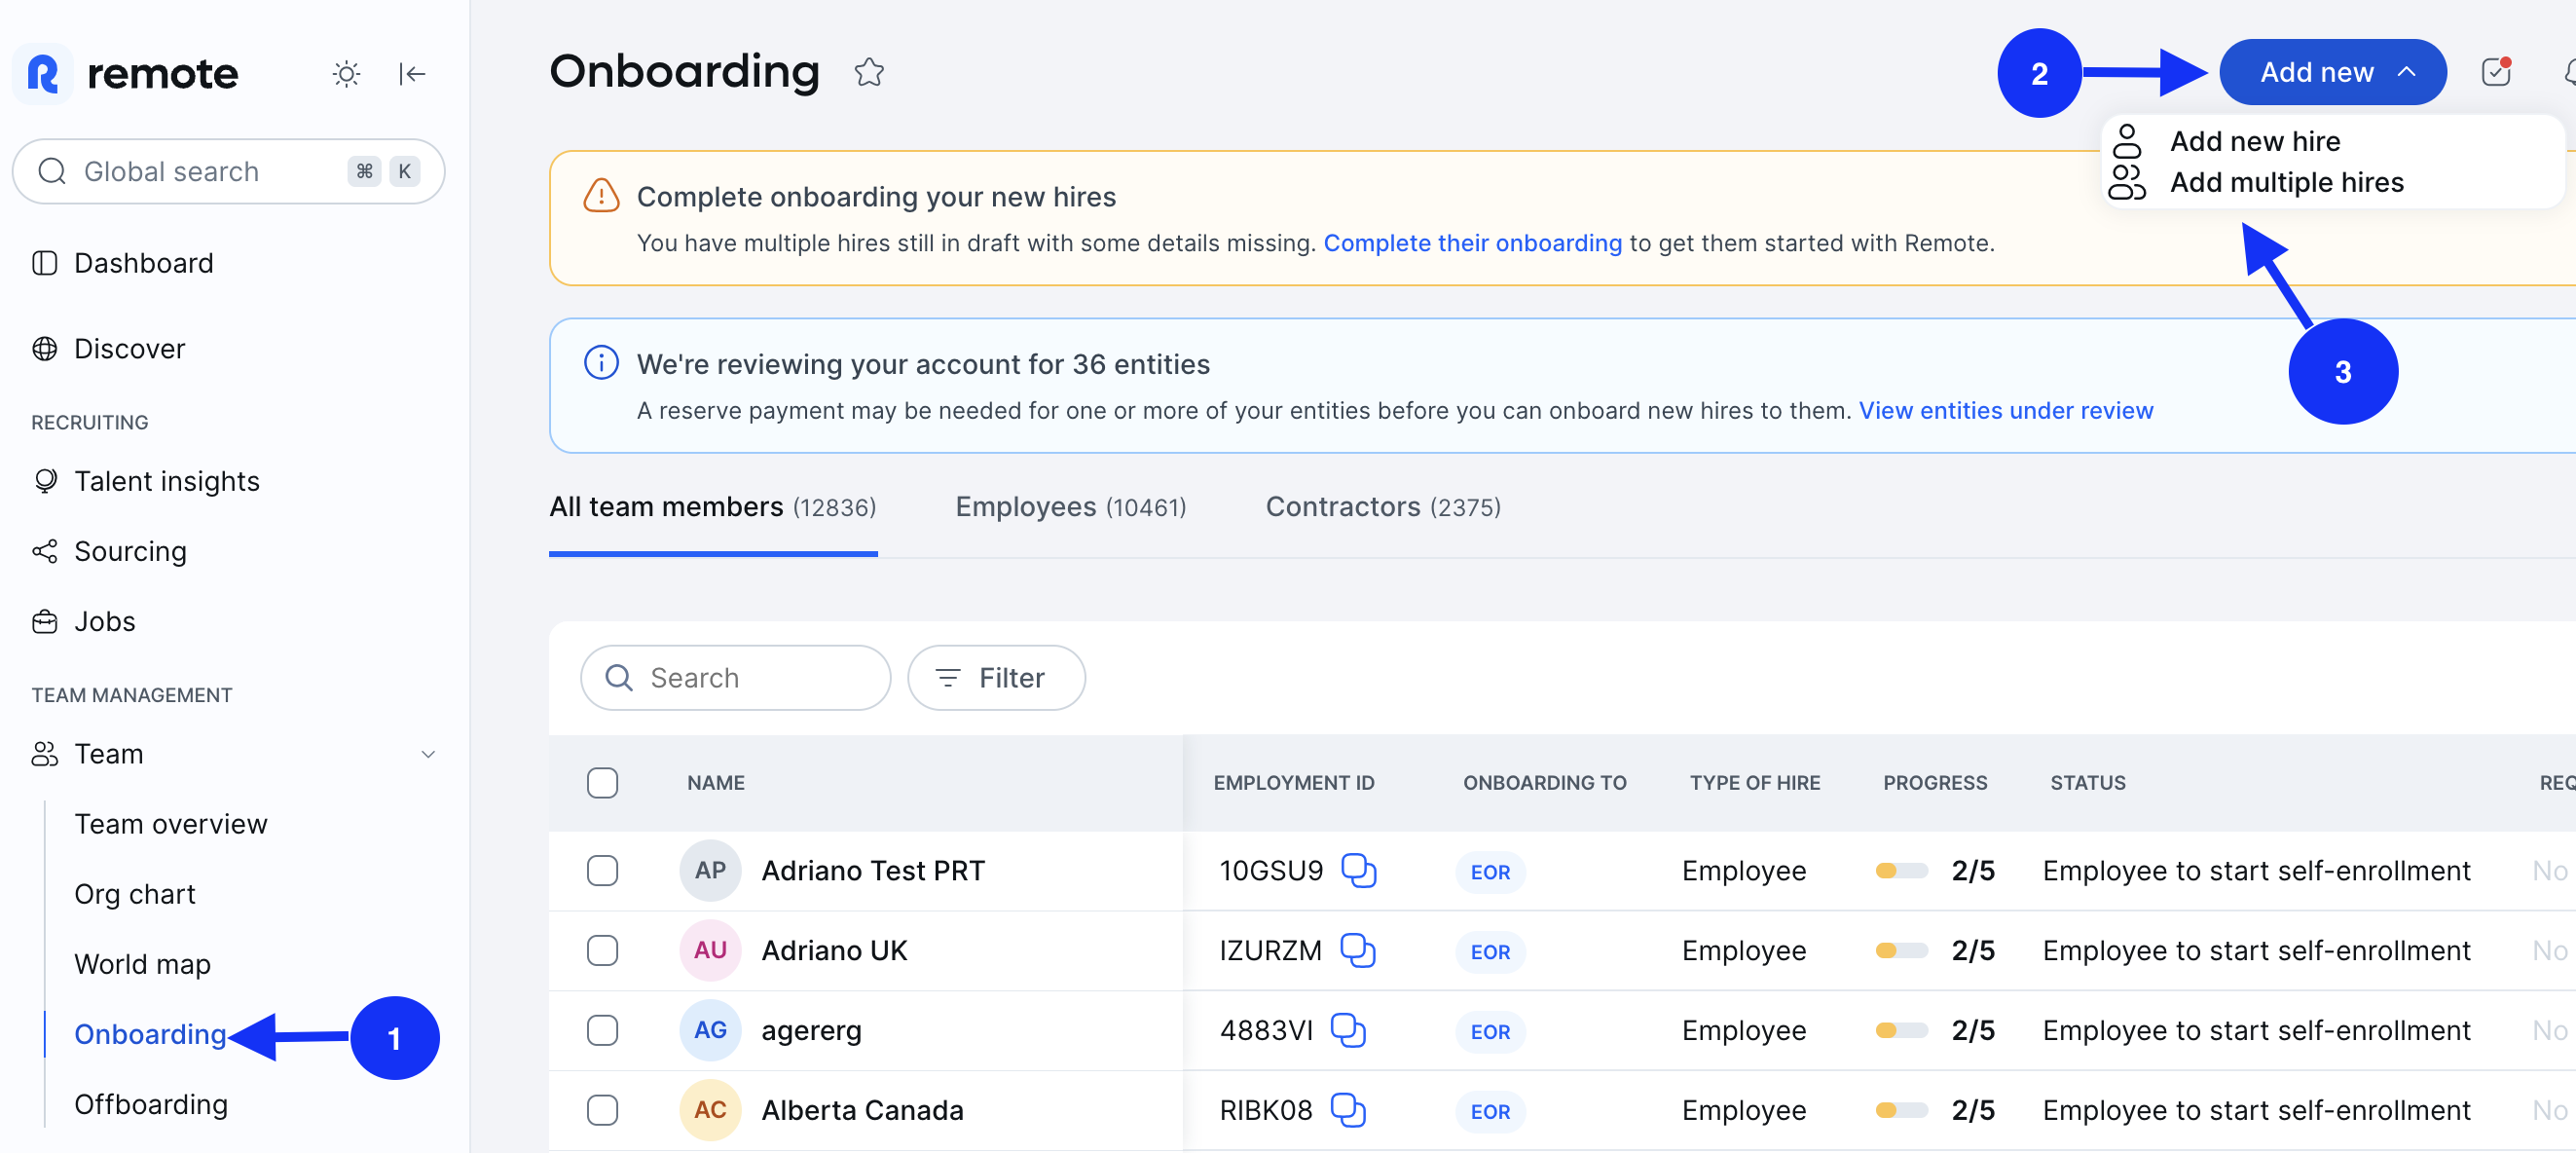Click the EOR badge for agererg
The height and width of the screenshot is (1153, 2576).
coord(1490,1031)
